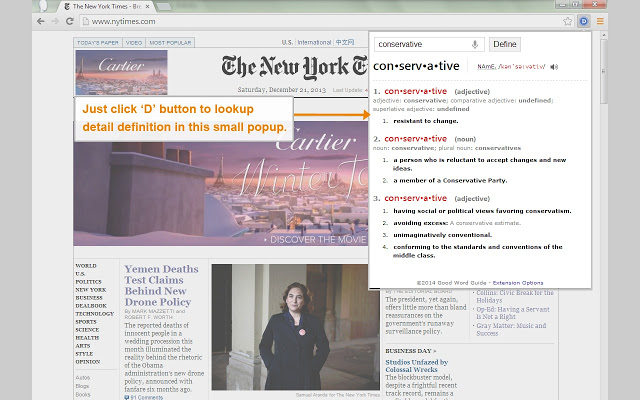The image size is (640, 400).
Task: Click definition 'resistant to change.'
Action: tap(426, 121)
